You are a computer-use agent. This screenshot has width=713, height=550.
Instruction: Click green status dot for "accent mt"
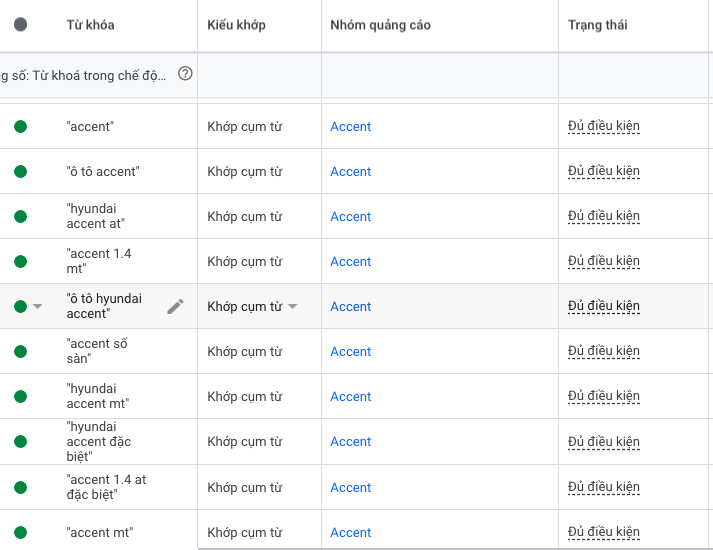tap(20, 533)
